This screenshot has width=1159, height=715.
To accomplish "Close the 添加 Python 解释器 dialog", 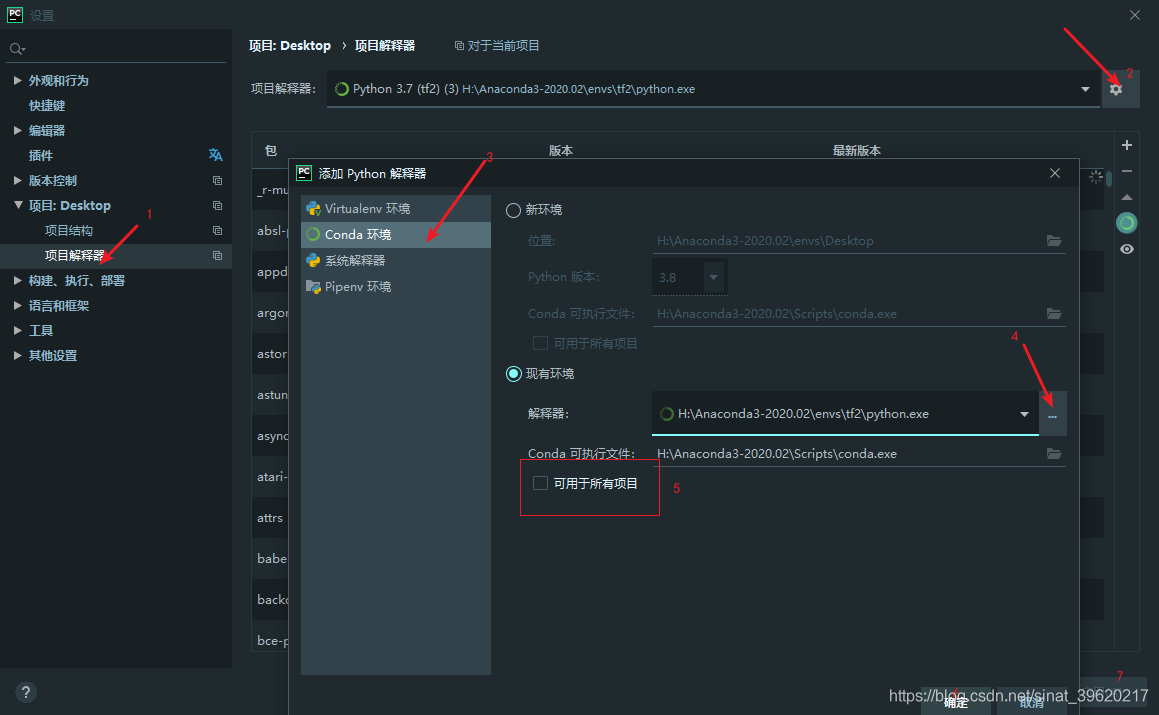I will [1055, 173].
